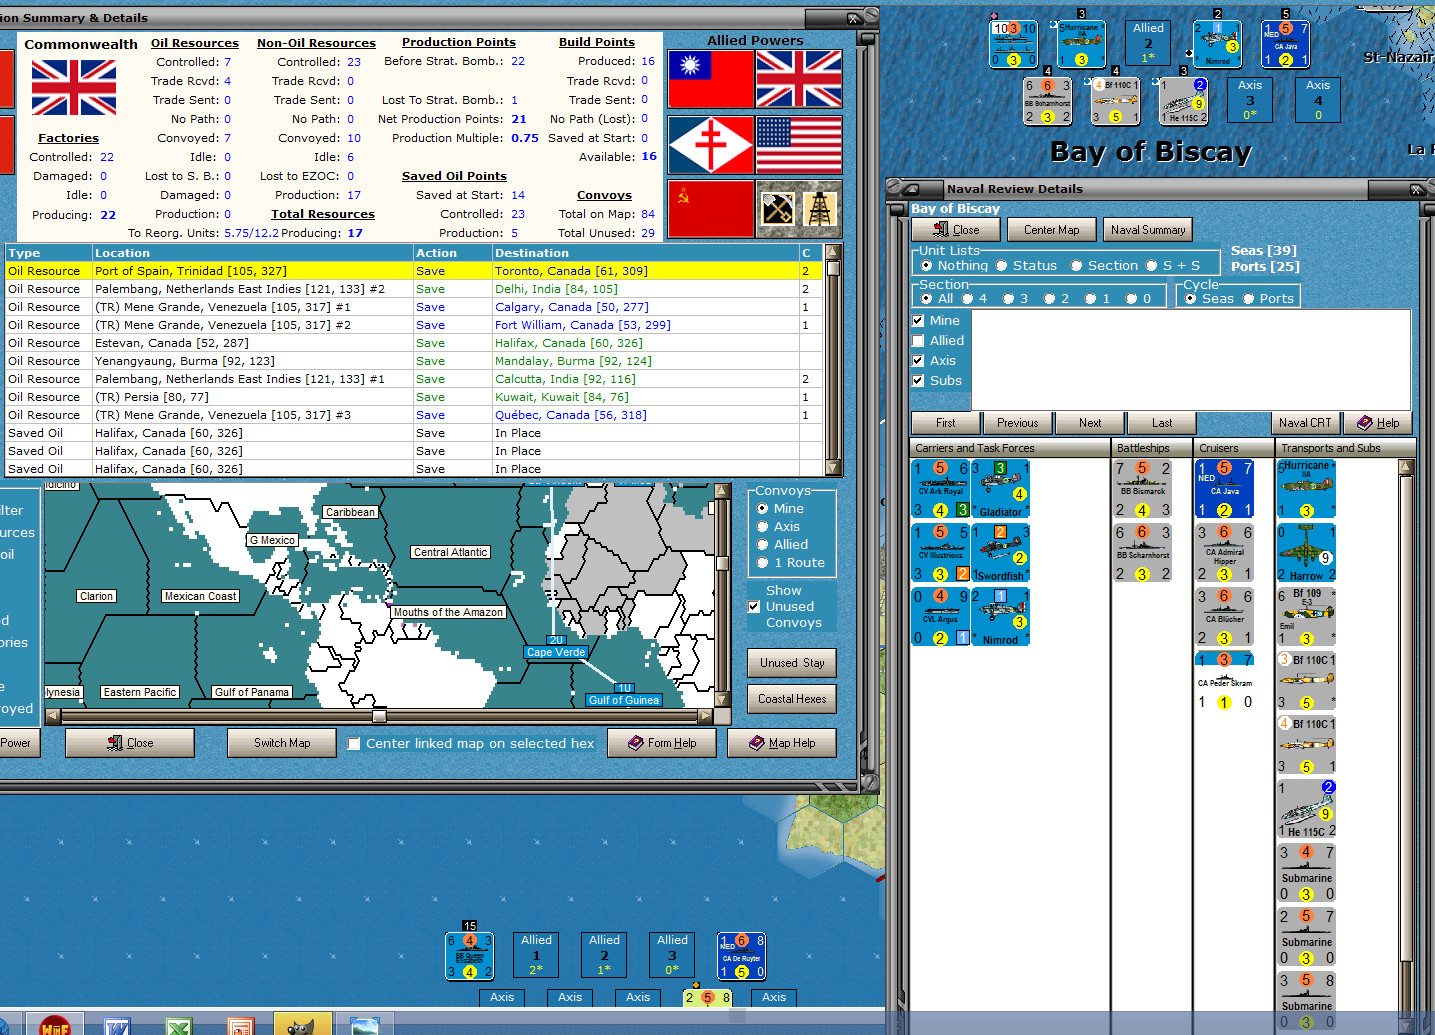This screenshot has height=1035, width=1435.
Task: Click the naval unit list scroll up arrow
Action: coord(1406,467)
